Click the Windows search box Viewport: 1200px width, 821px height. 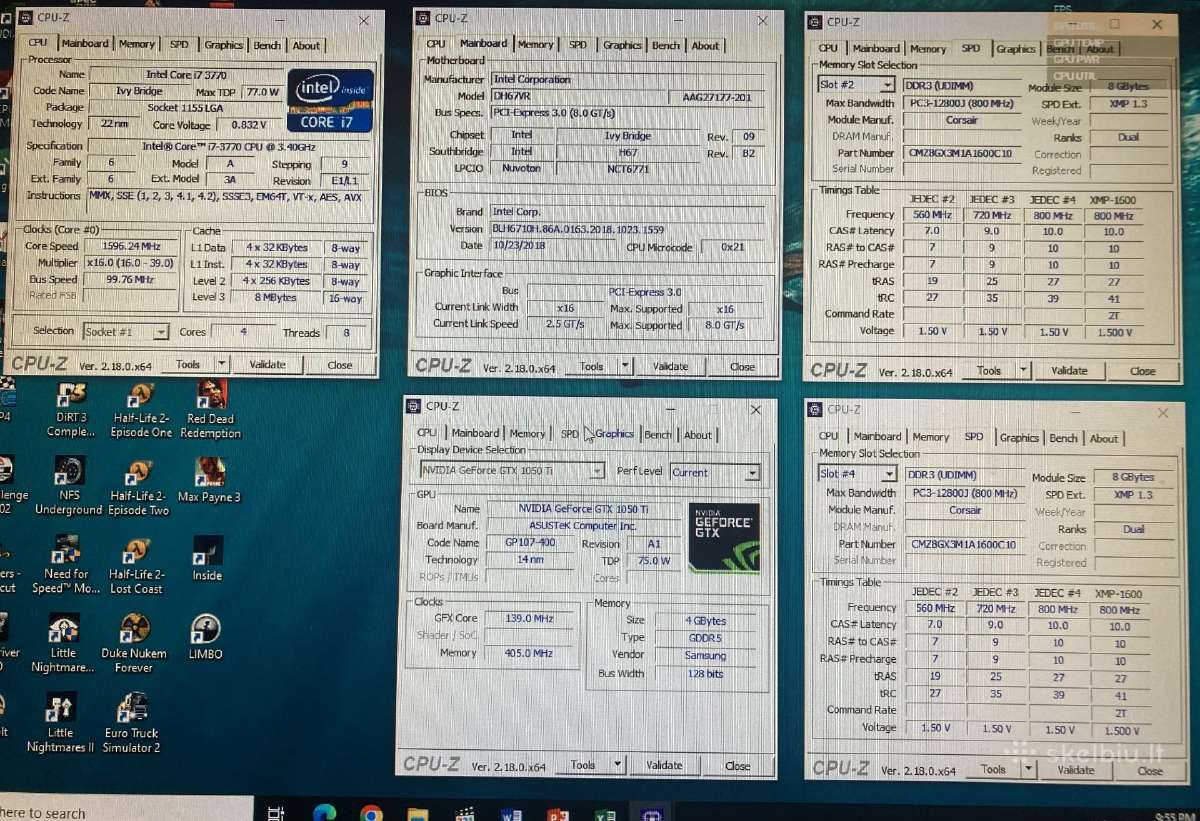pyautogui.click(x=126, y=809)
